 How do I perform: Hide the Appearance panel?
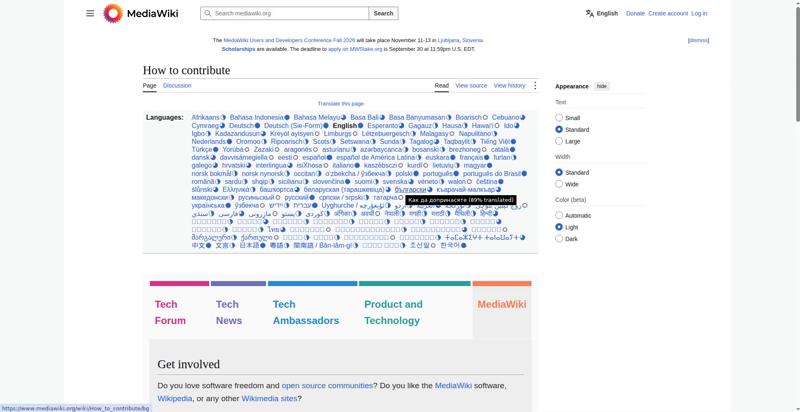[x=602, y=86]
